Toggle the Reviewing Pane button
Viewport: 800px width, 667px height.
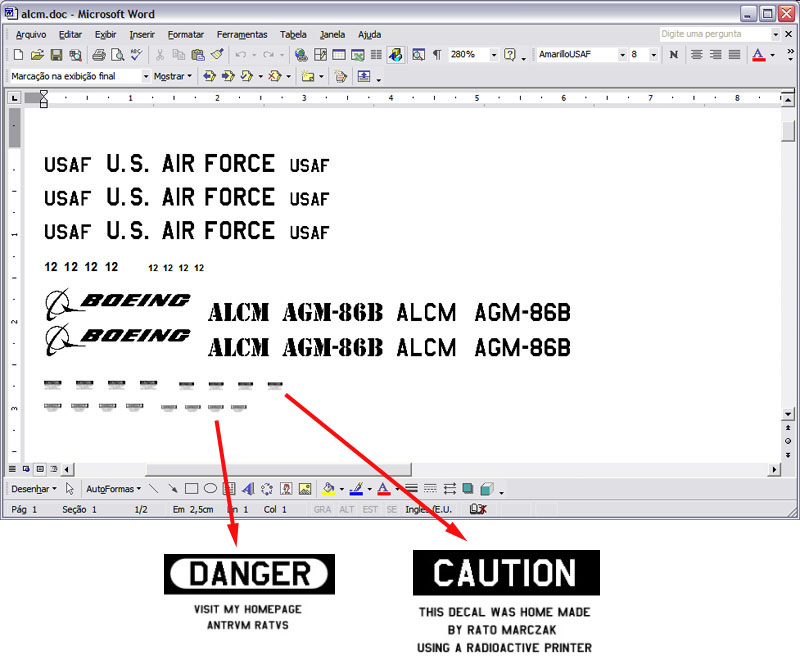tap(364, 77)
